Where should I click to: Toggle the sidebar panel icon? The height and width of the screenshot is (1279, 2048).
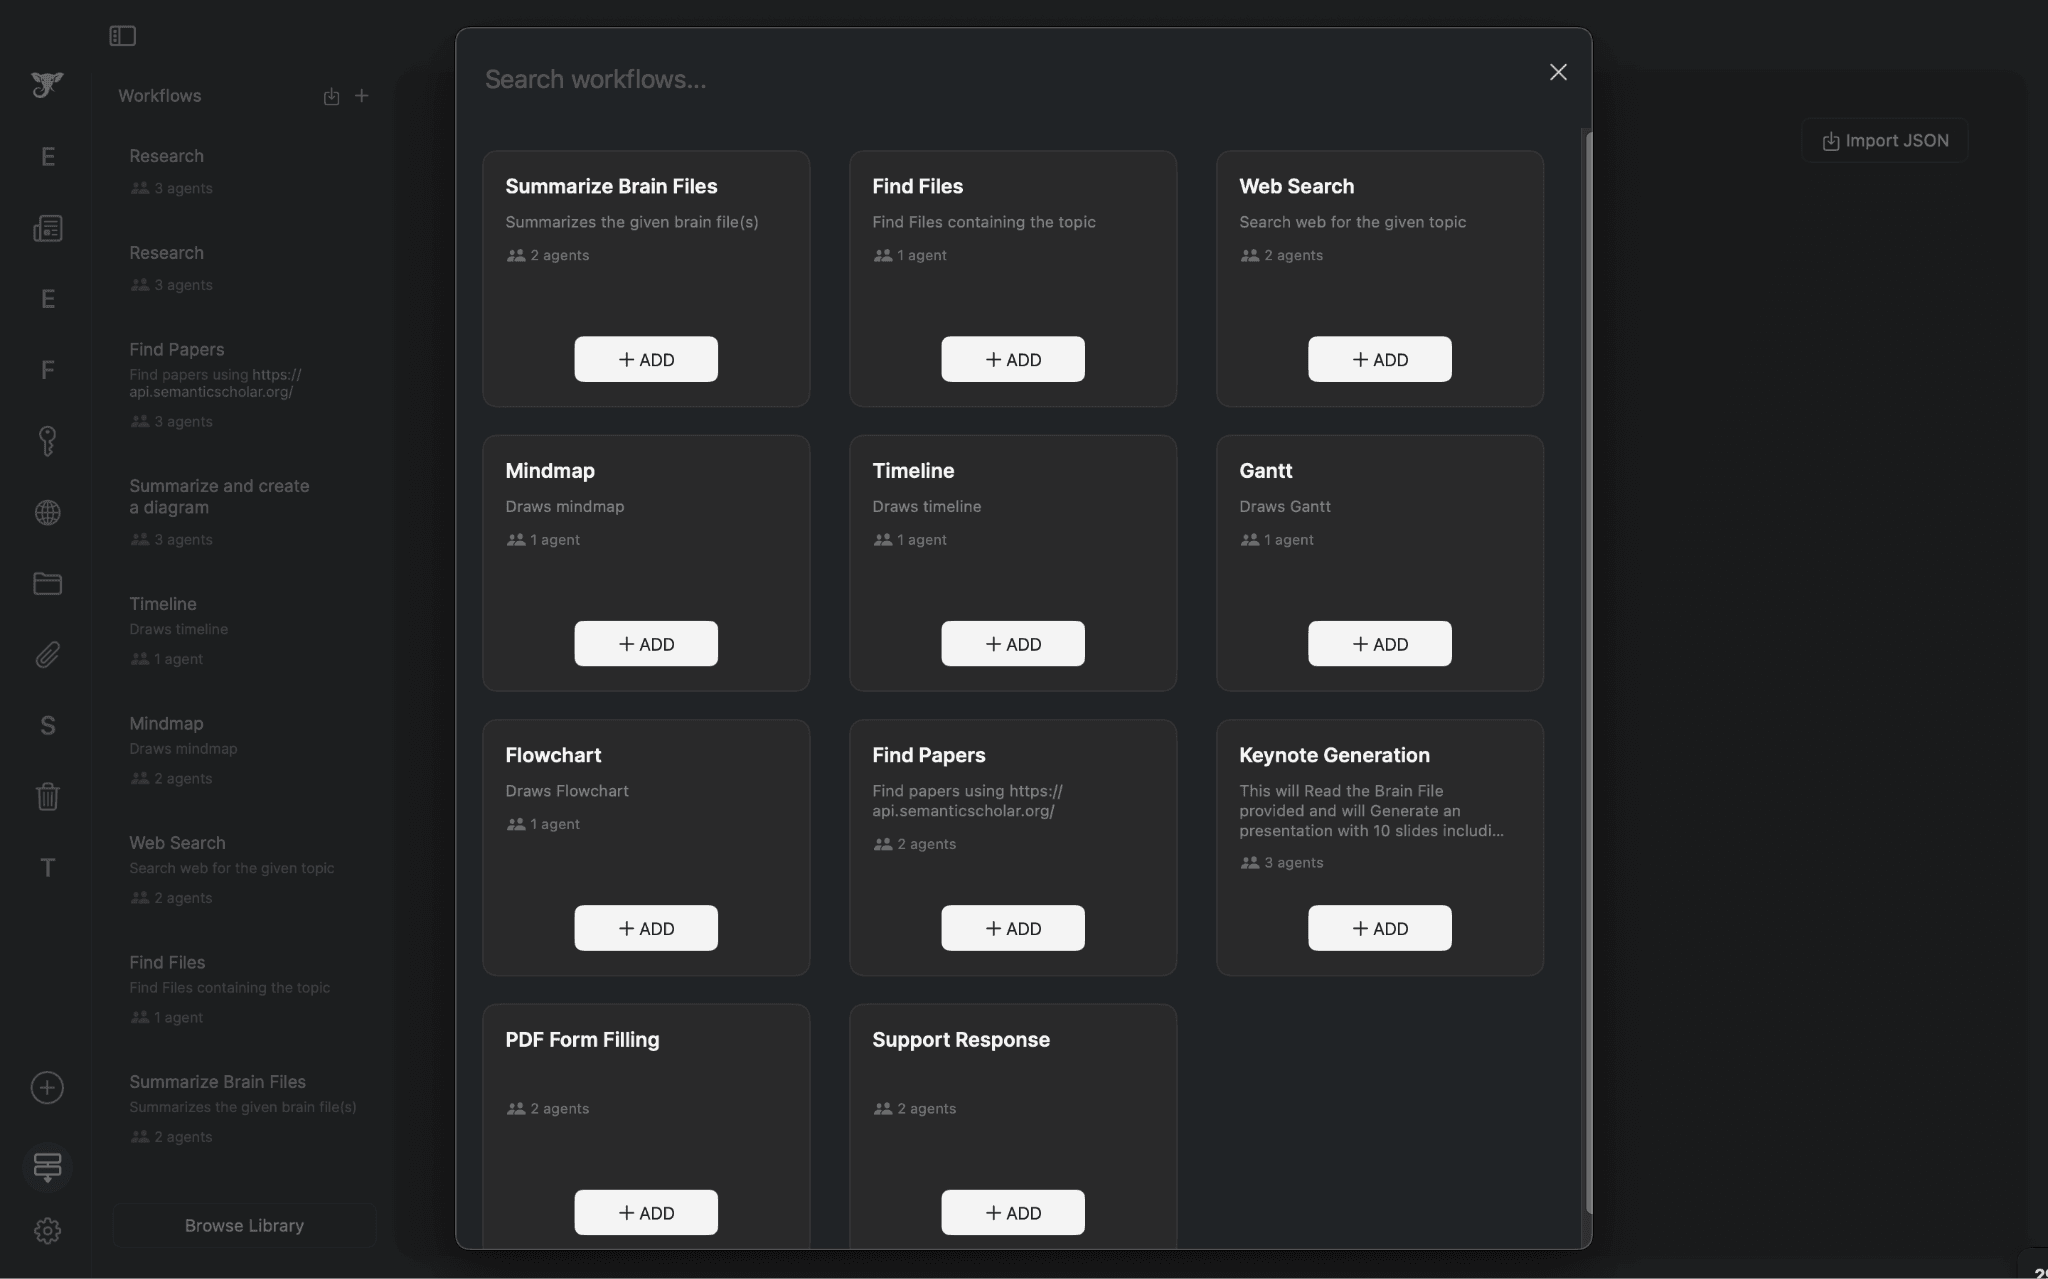[122, 36]
